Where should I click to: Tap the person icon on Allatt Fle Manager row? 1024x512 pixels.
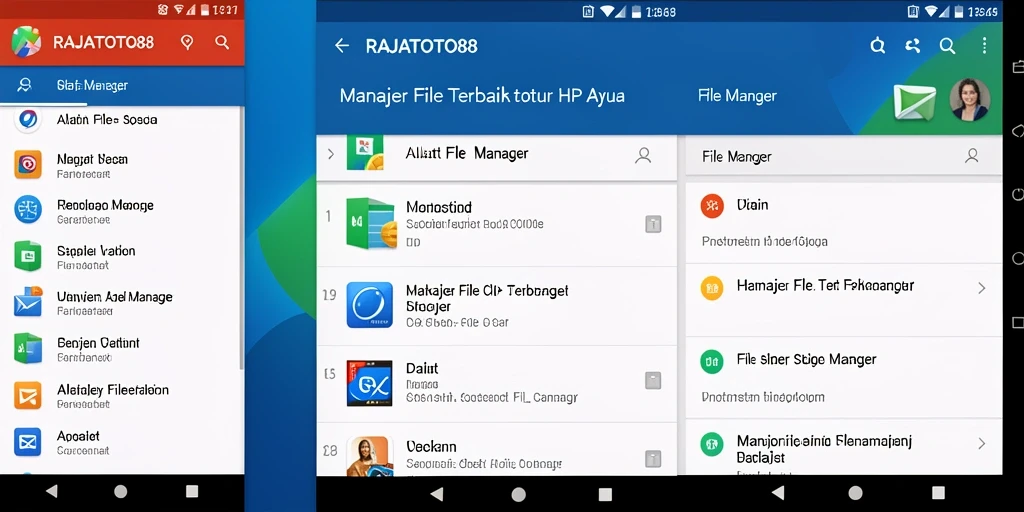(643, 155)
